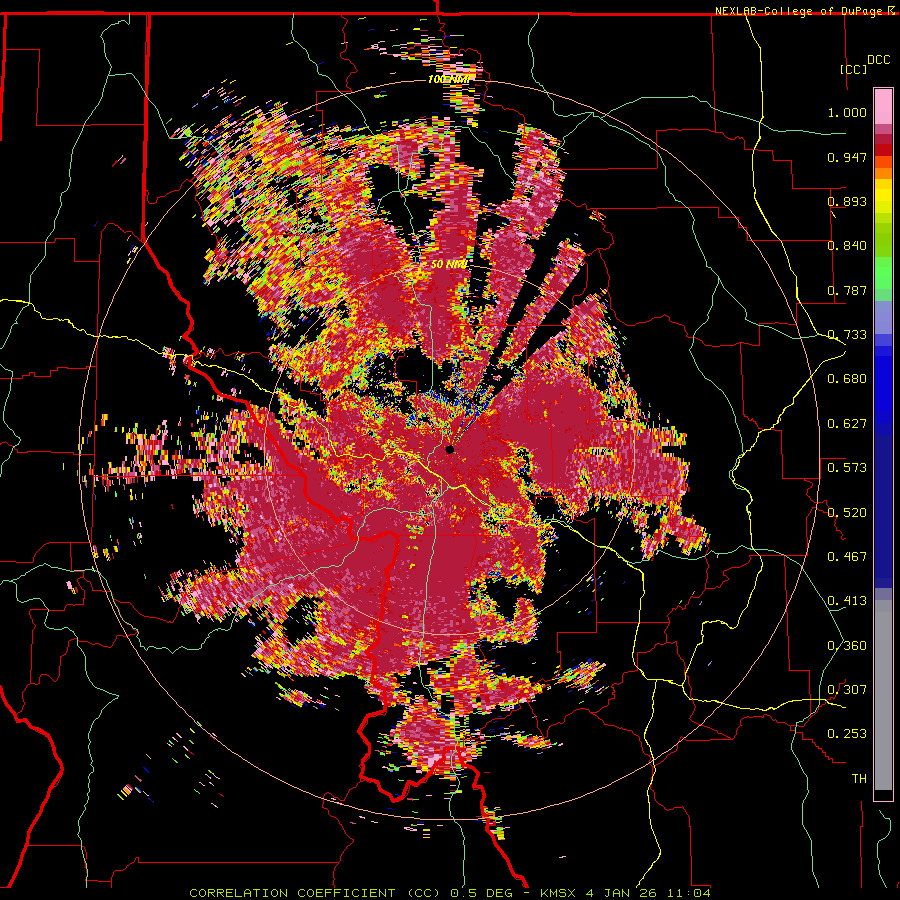Click the [CC] unit label
The width and height of the screenshot is (900, 900).
click(x=853, y=69)
